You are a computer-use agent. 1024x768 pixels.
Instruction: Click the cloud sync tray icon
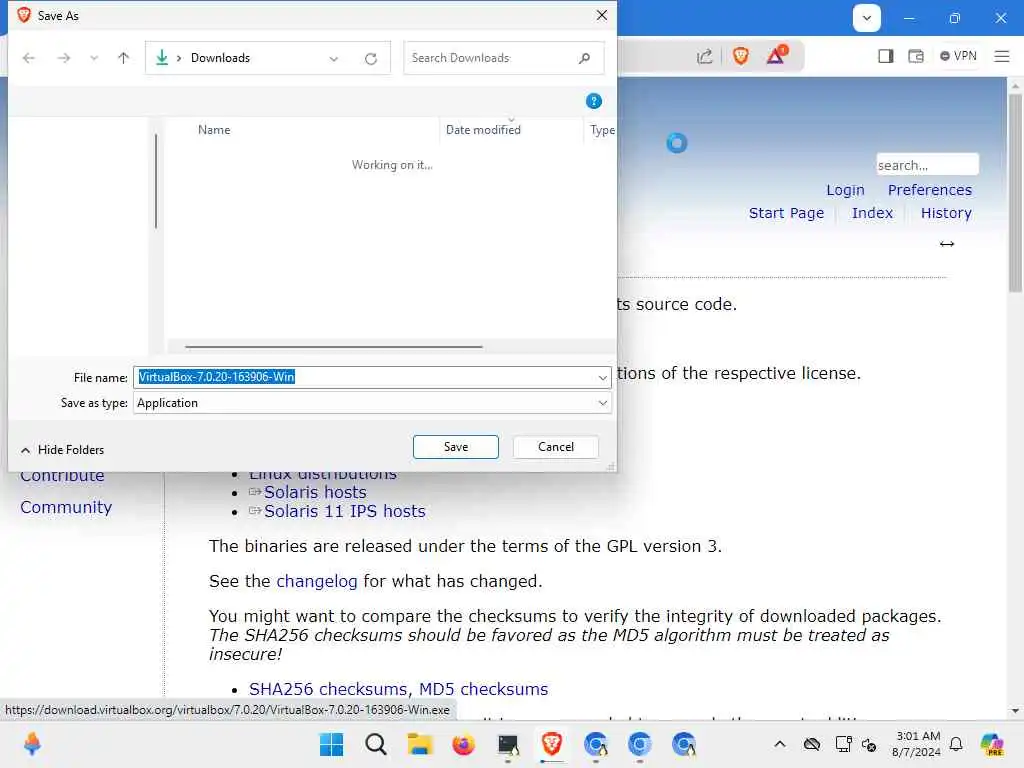(x=812, y=744)
